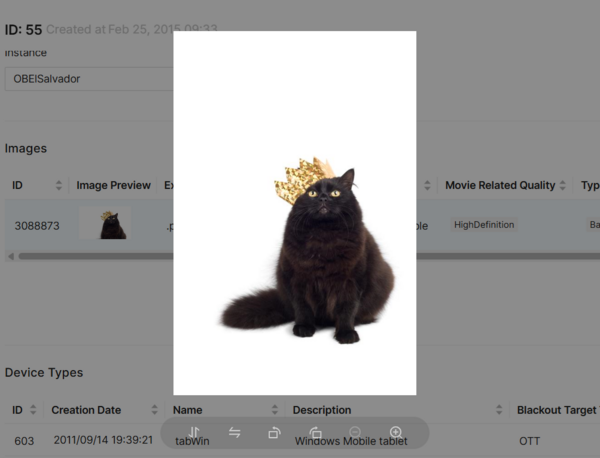Viewport: 600px width, 458px height.
Task: Sort Device Types by Description column
Action: pos(498,410)
